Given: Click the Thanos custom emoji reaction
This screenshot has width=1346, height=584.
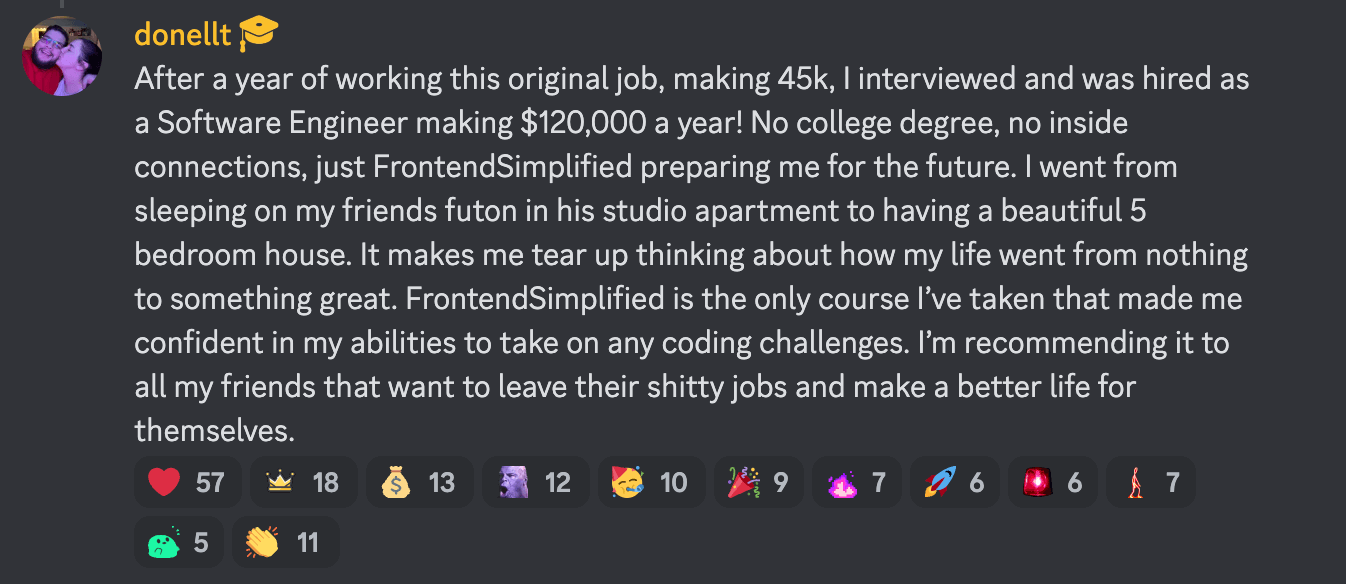Looking at the screenshot, I should [514, 482].
